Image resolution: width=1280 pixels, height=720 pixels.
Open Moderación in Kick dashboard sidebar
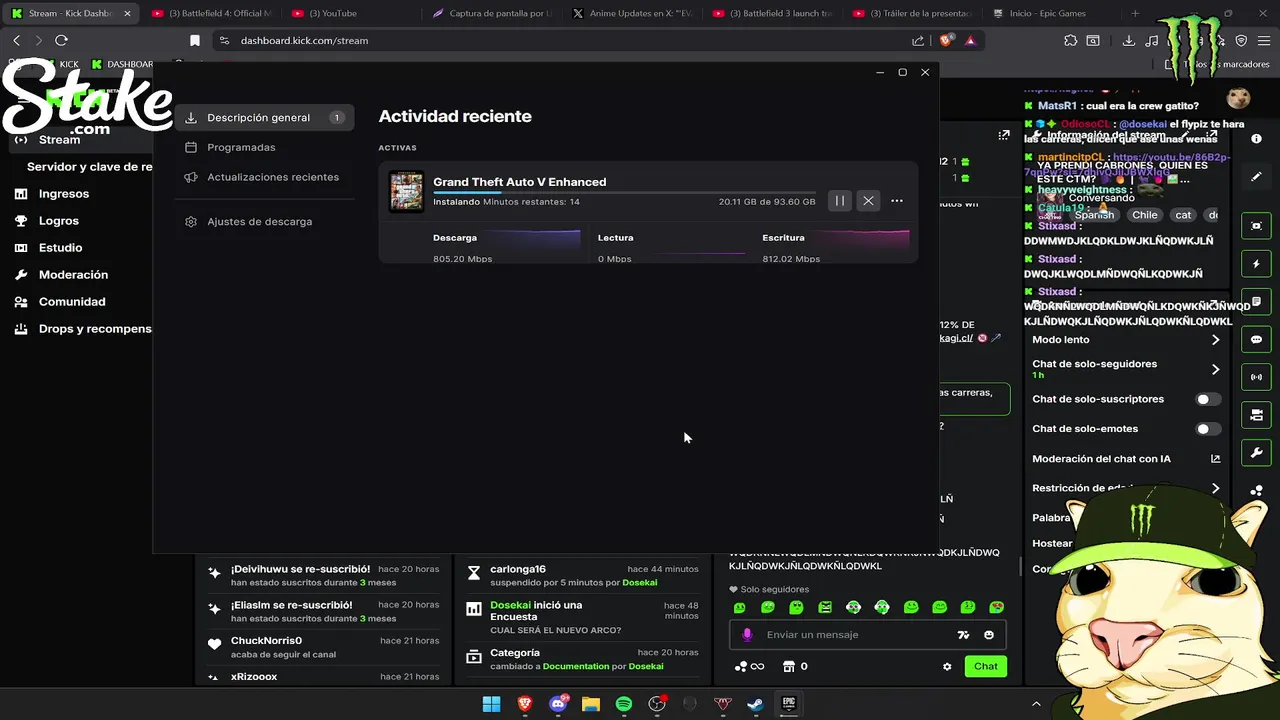pyautogui.click(x=73, y=275)
